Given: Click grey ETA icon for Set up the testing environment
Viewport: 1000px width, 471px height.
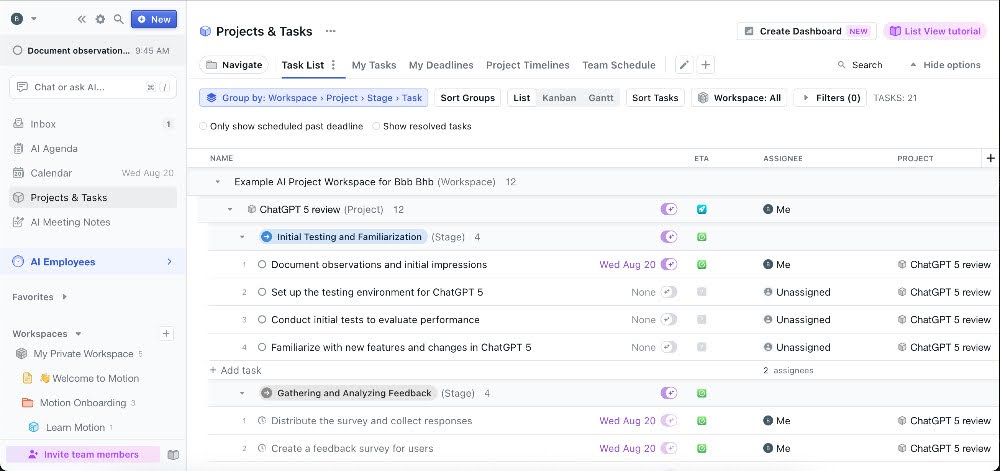Looking at the screenshot, I should (702, 293).
